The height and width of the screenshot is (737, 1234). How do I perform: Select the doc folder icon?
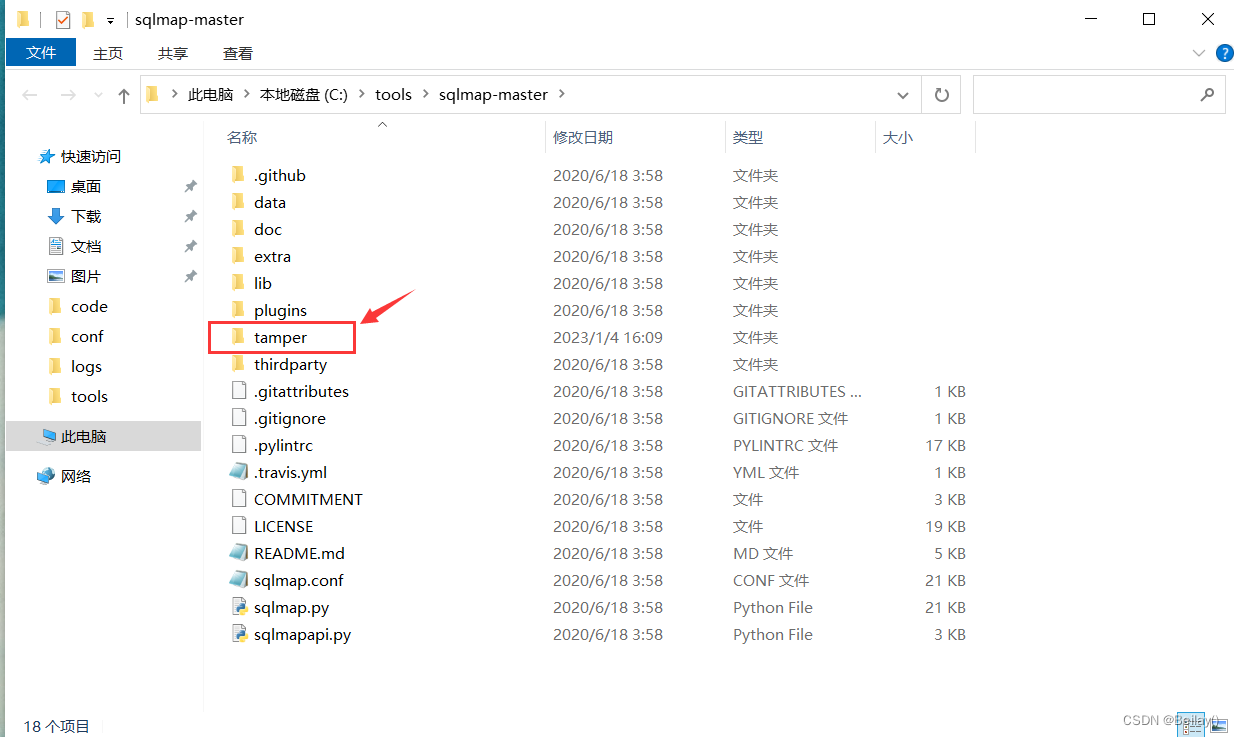pos(238,229)
